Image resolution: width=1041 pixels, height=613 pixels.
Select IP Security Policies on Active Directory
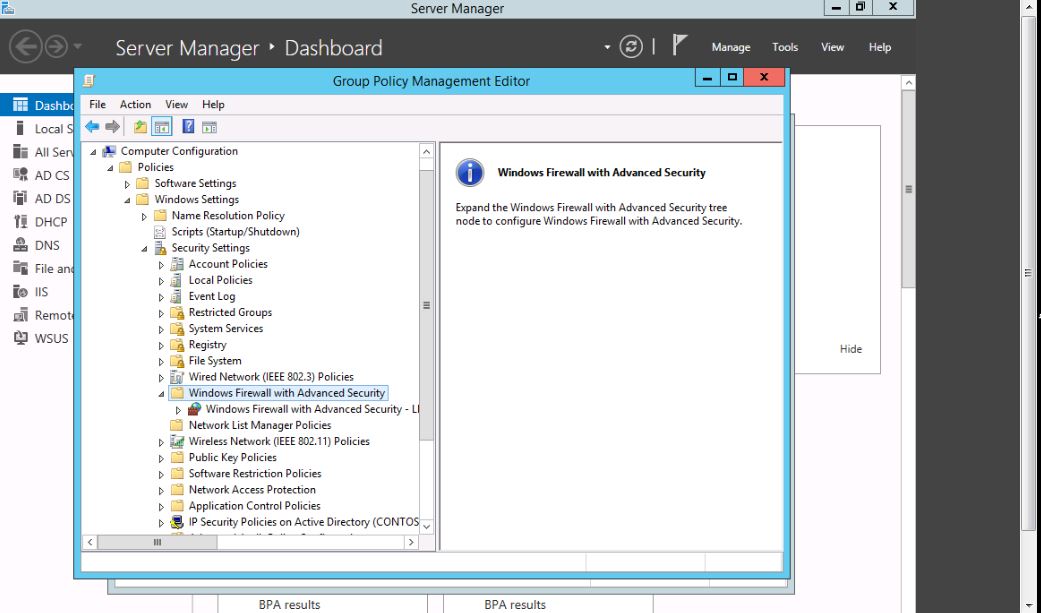click(x=303, y=522)
